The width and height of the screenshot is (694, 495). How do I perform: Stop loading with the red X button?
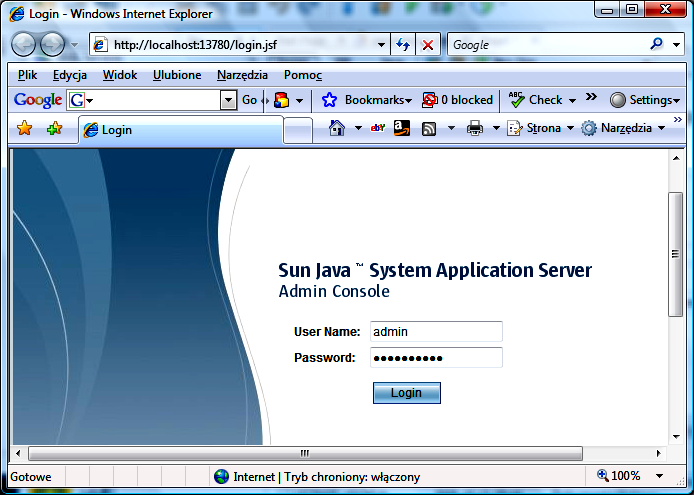pyautogui.click(x=428, y=45)
